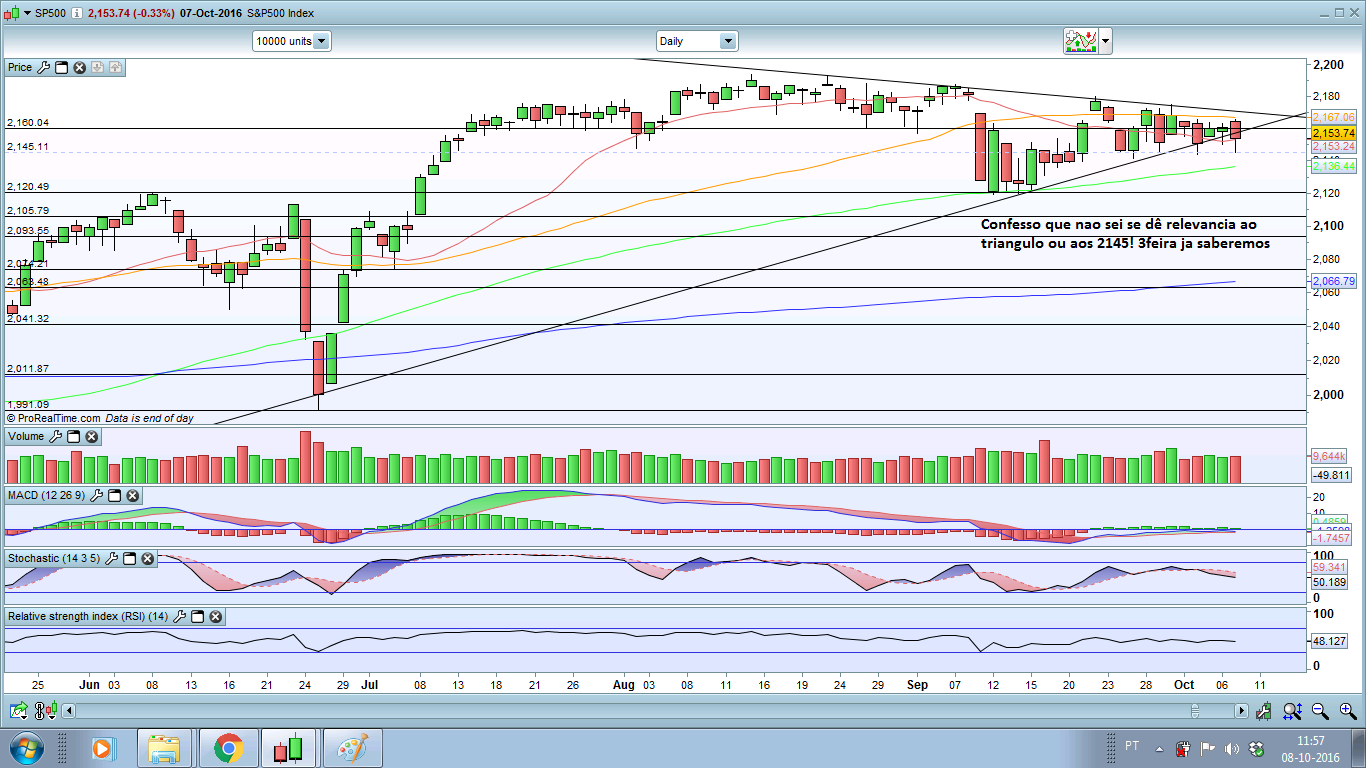The width and height of the screenshot is (1366, 768).
Task: Zoom out the chart horizontally
Action: tap(1320, 711)
